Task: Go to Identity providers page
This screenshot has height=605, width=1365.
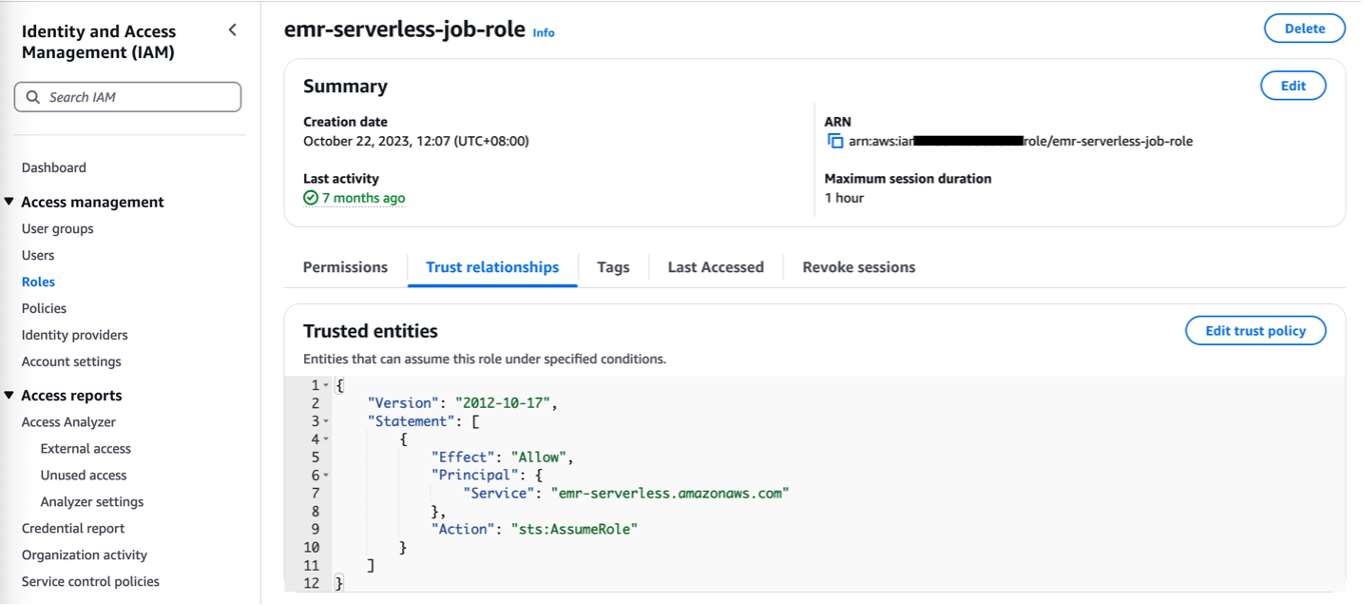Action: pos(75,335)
